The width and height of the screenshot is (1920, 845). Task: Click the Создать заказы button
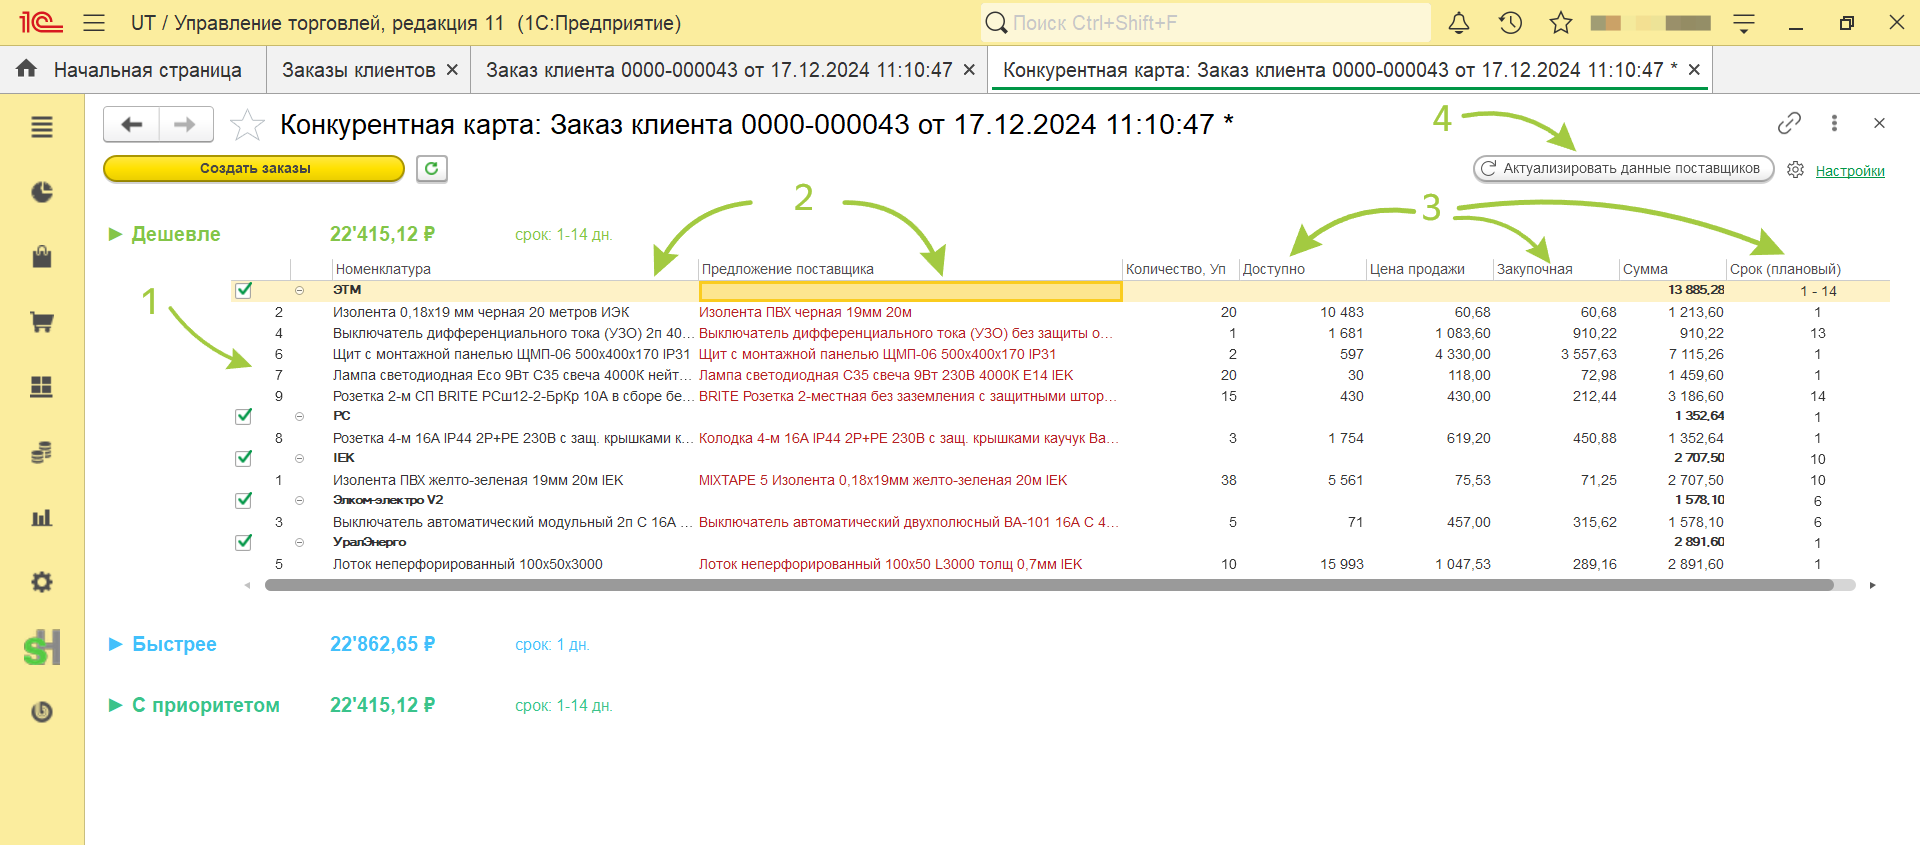[254, 168]
